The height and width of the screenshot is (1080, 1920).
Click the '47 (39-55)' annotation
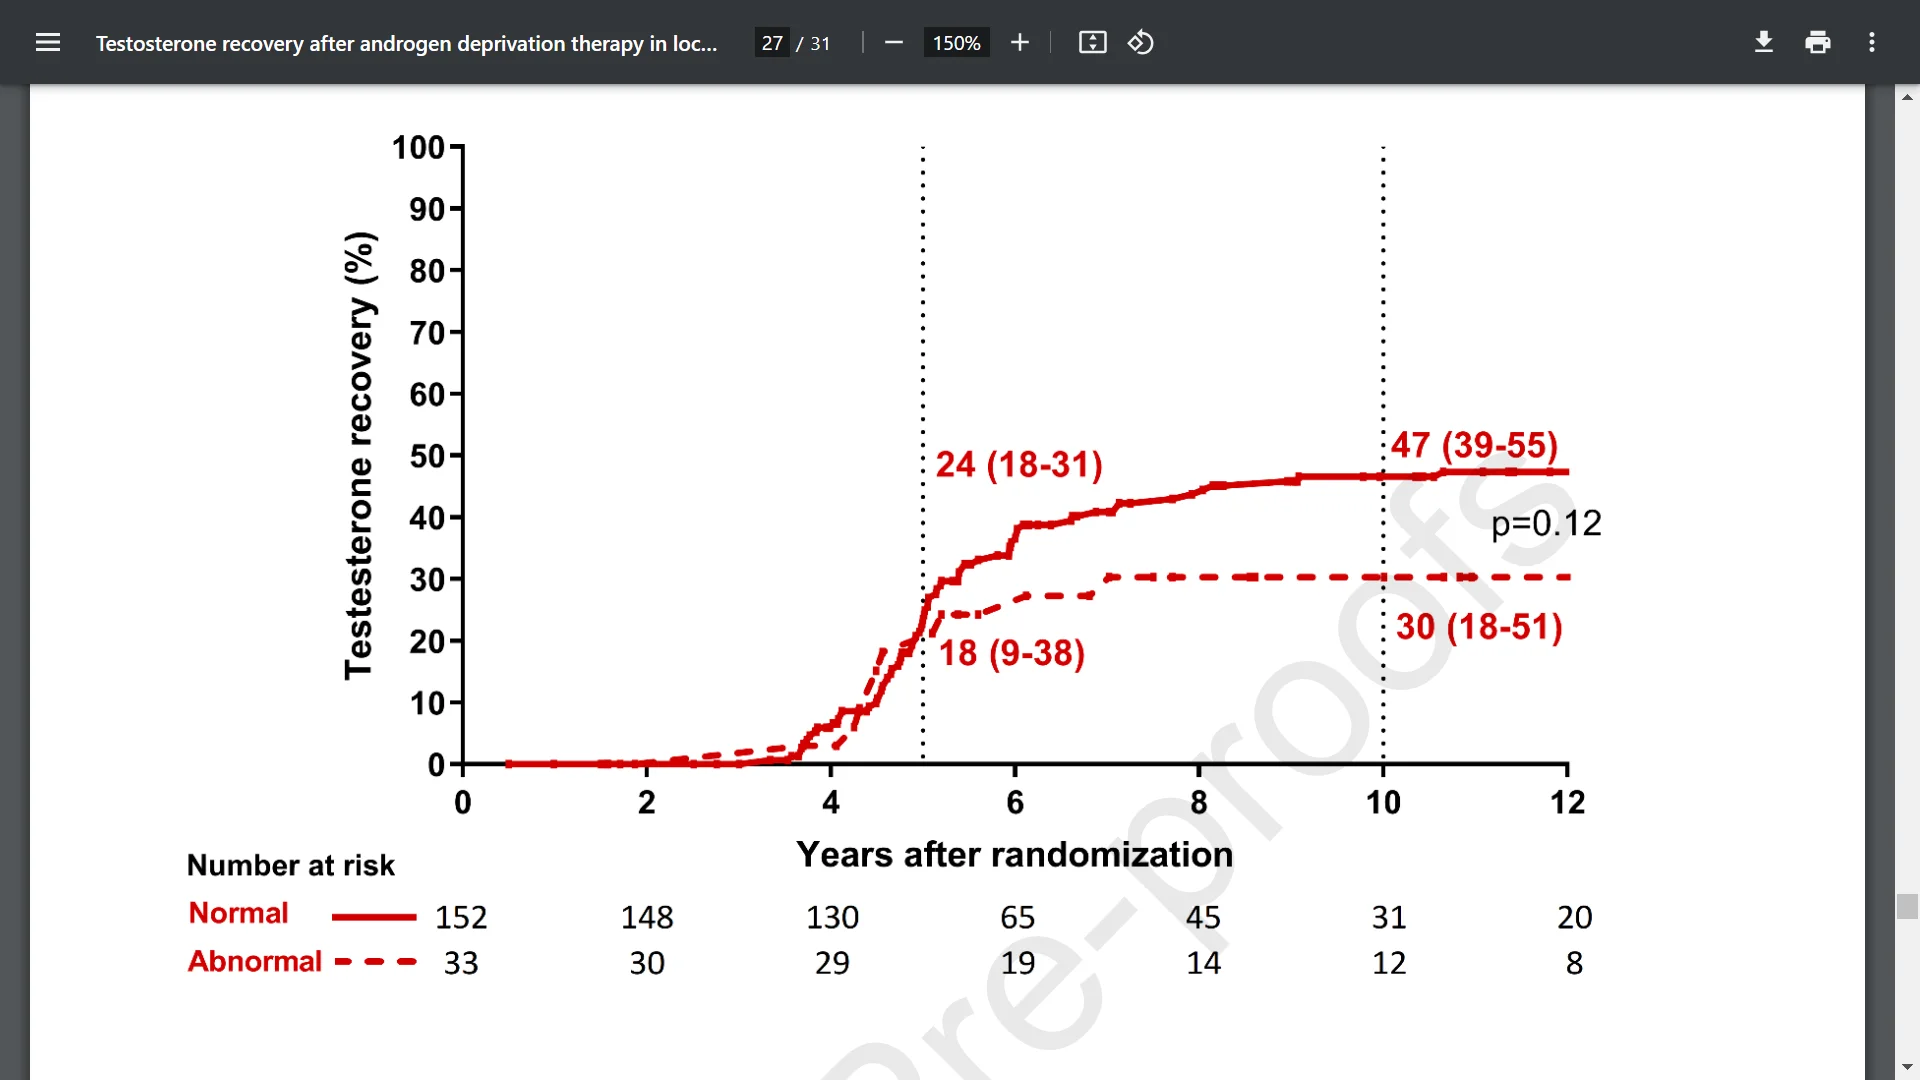pos(1474,444)
